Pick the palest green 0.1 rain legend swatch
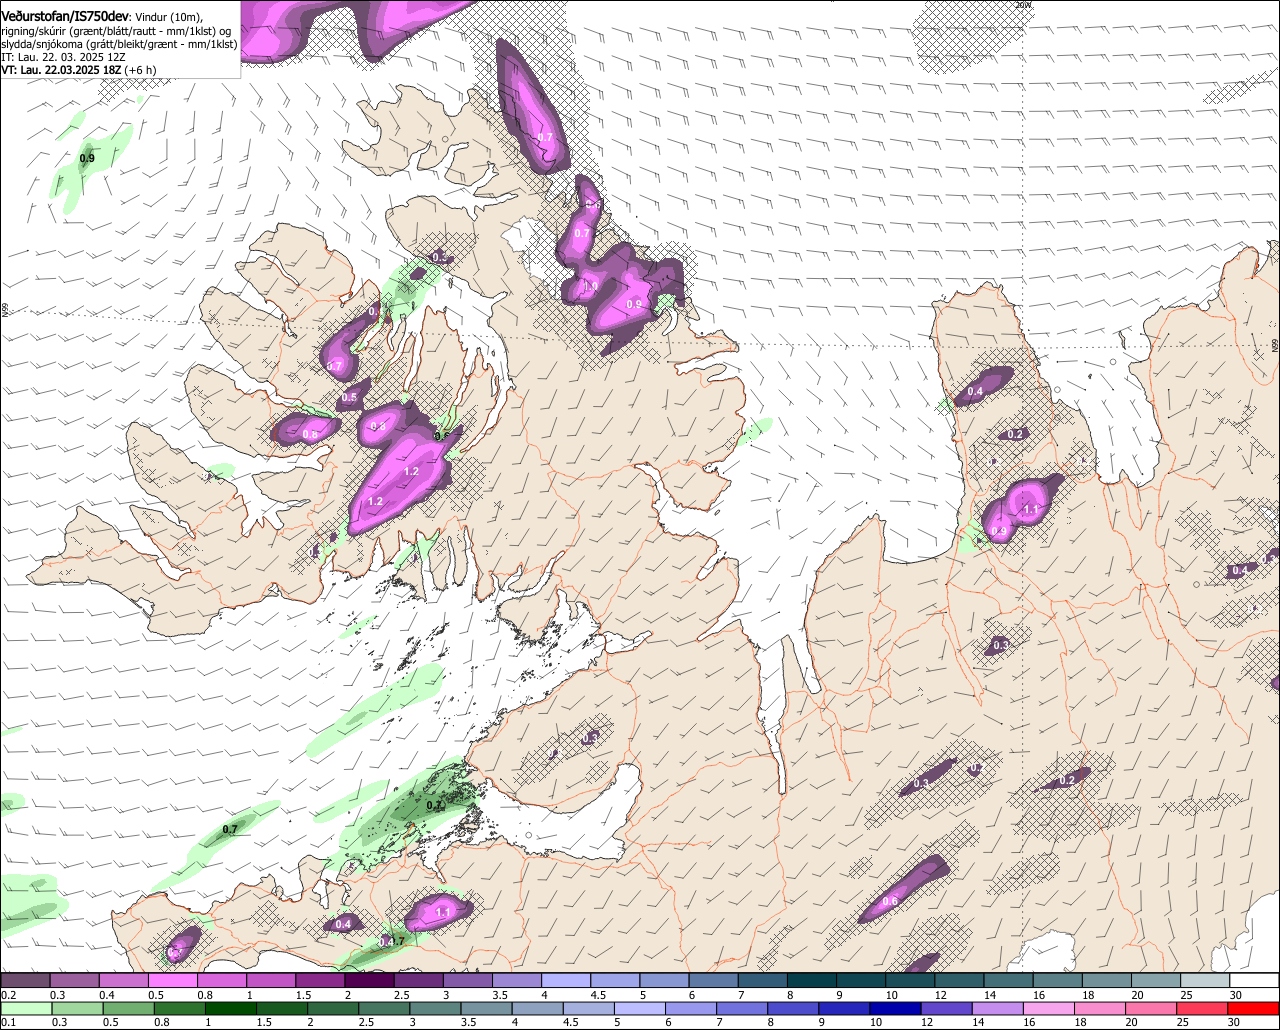 coord(24,1009)
